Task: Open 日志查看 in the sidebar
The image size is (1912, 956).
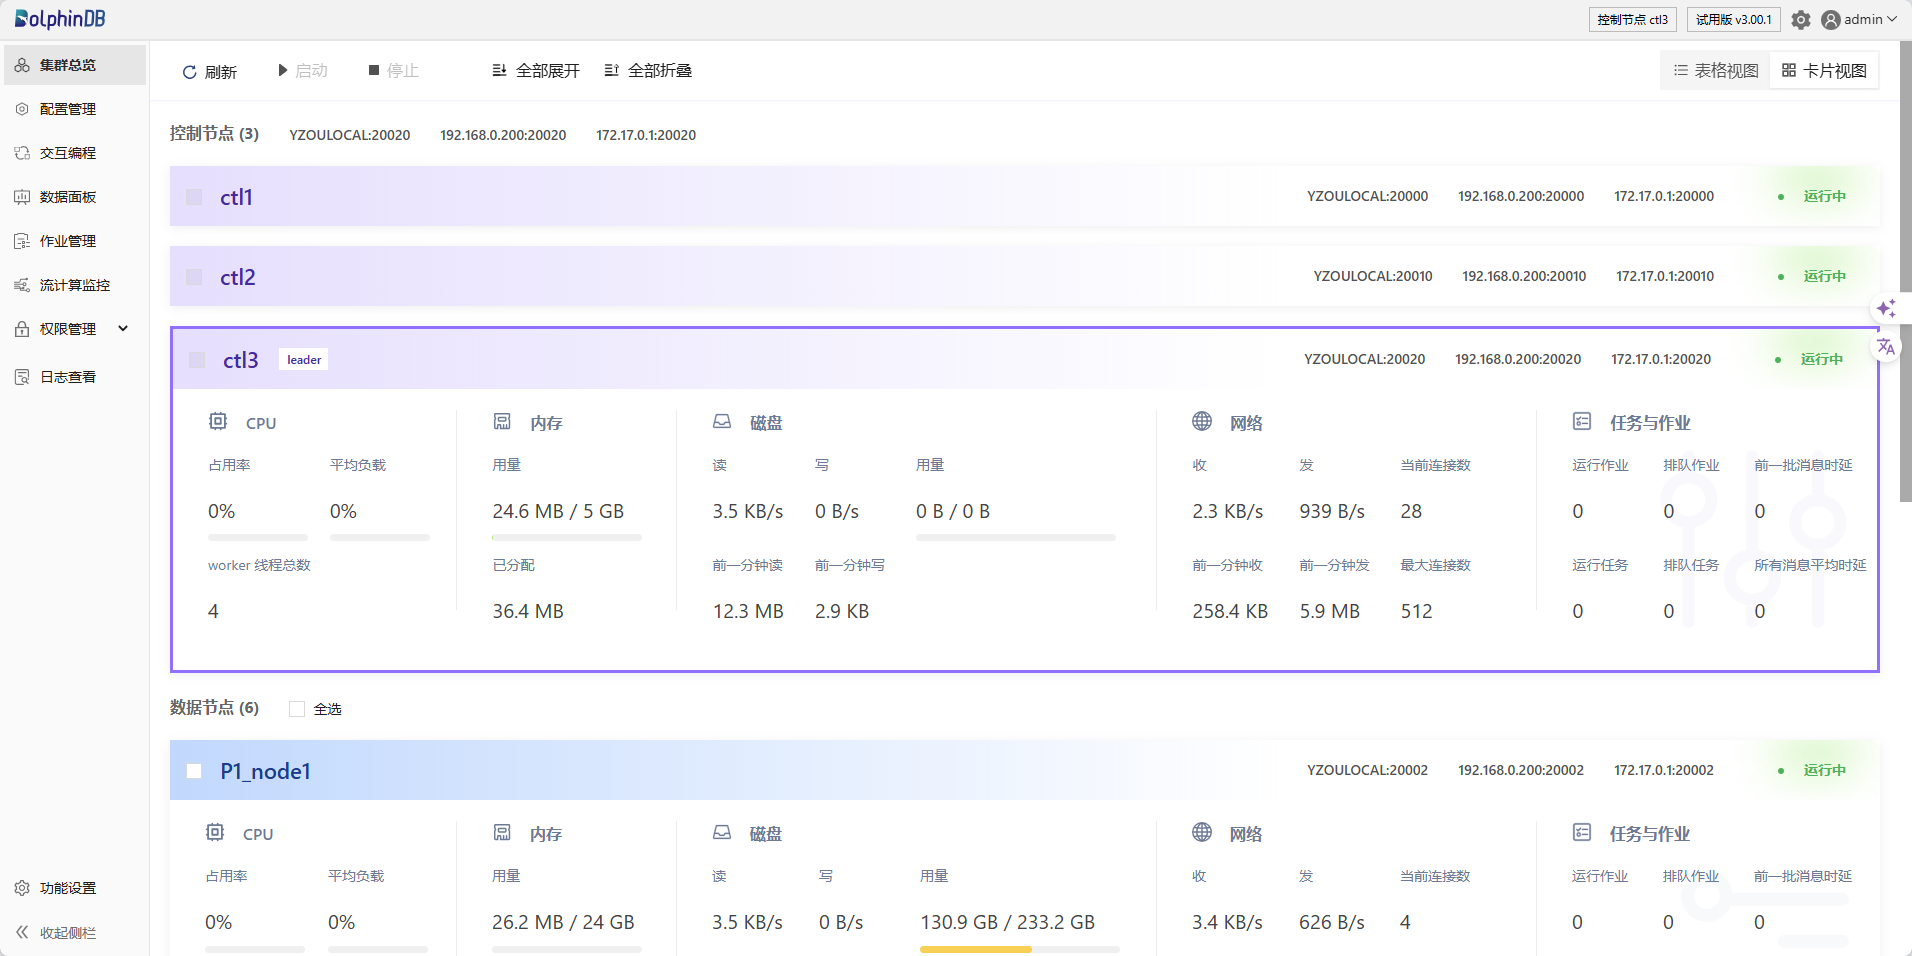Action: coord(68,377)
